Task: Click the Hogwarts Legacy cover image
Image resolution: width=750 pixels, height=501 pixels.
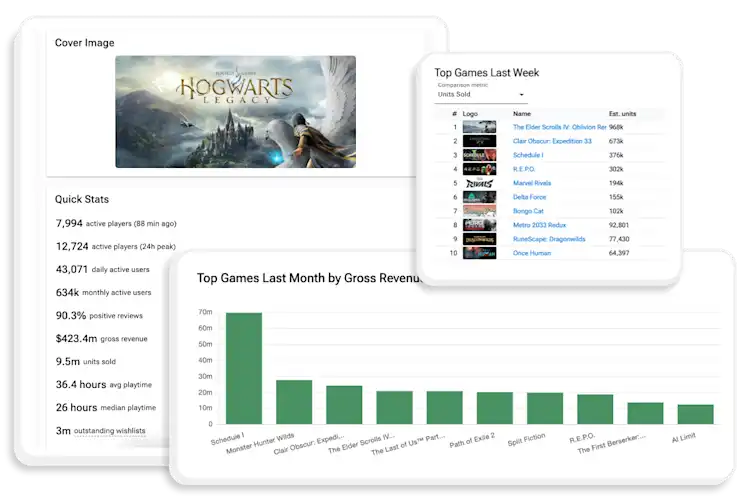Action: (235, 111)
